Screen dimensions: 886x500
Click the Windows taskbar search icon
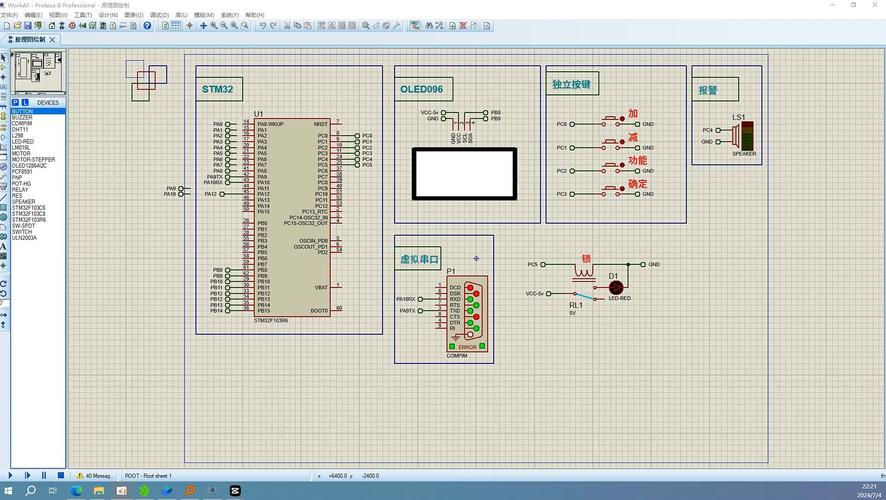pos(31,490)
